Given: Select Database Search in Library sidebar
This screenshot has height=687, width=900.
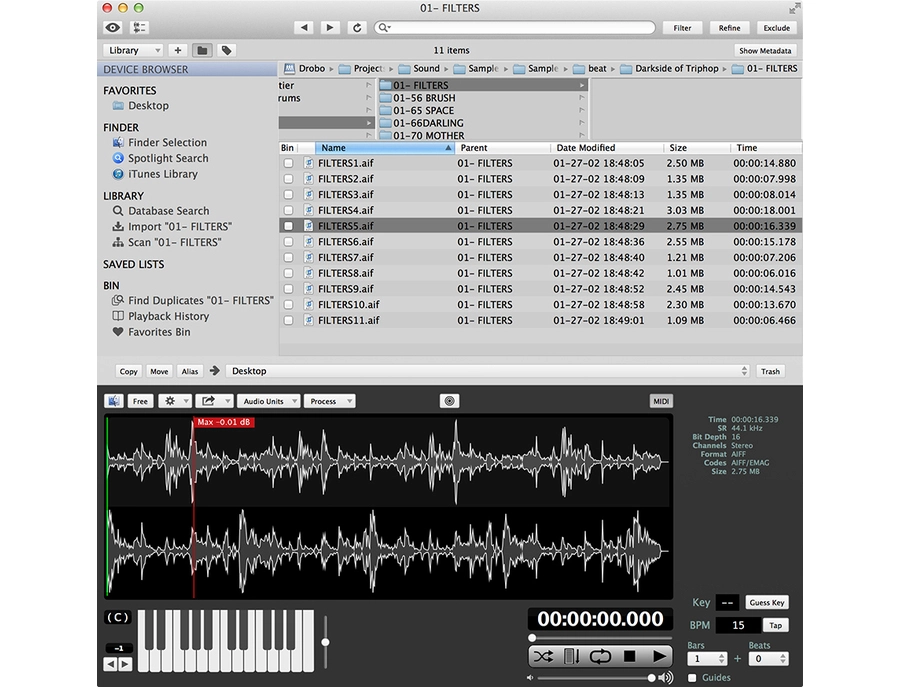Looking at the screenshot, I should tap(168, 211).
